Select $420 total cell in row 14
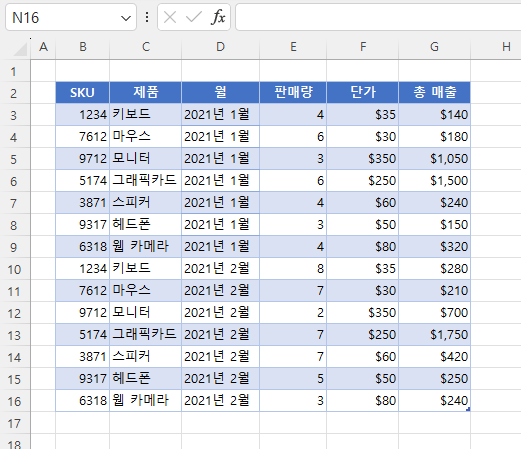 pyautogui.click(x=434, y=357)
